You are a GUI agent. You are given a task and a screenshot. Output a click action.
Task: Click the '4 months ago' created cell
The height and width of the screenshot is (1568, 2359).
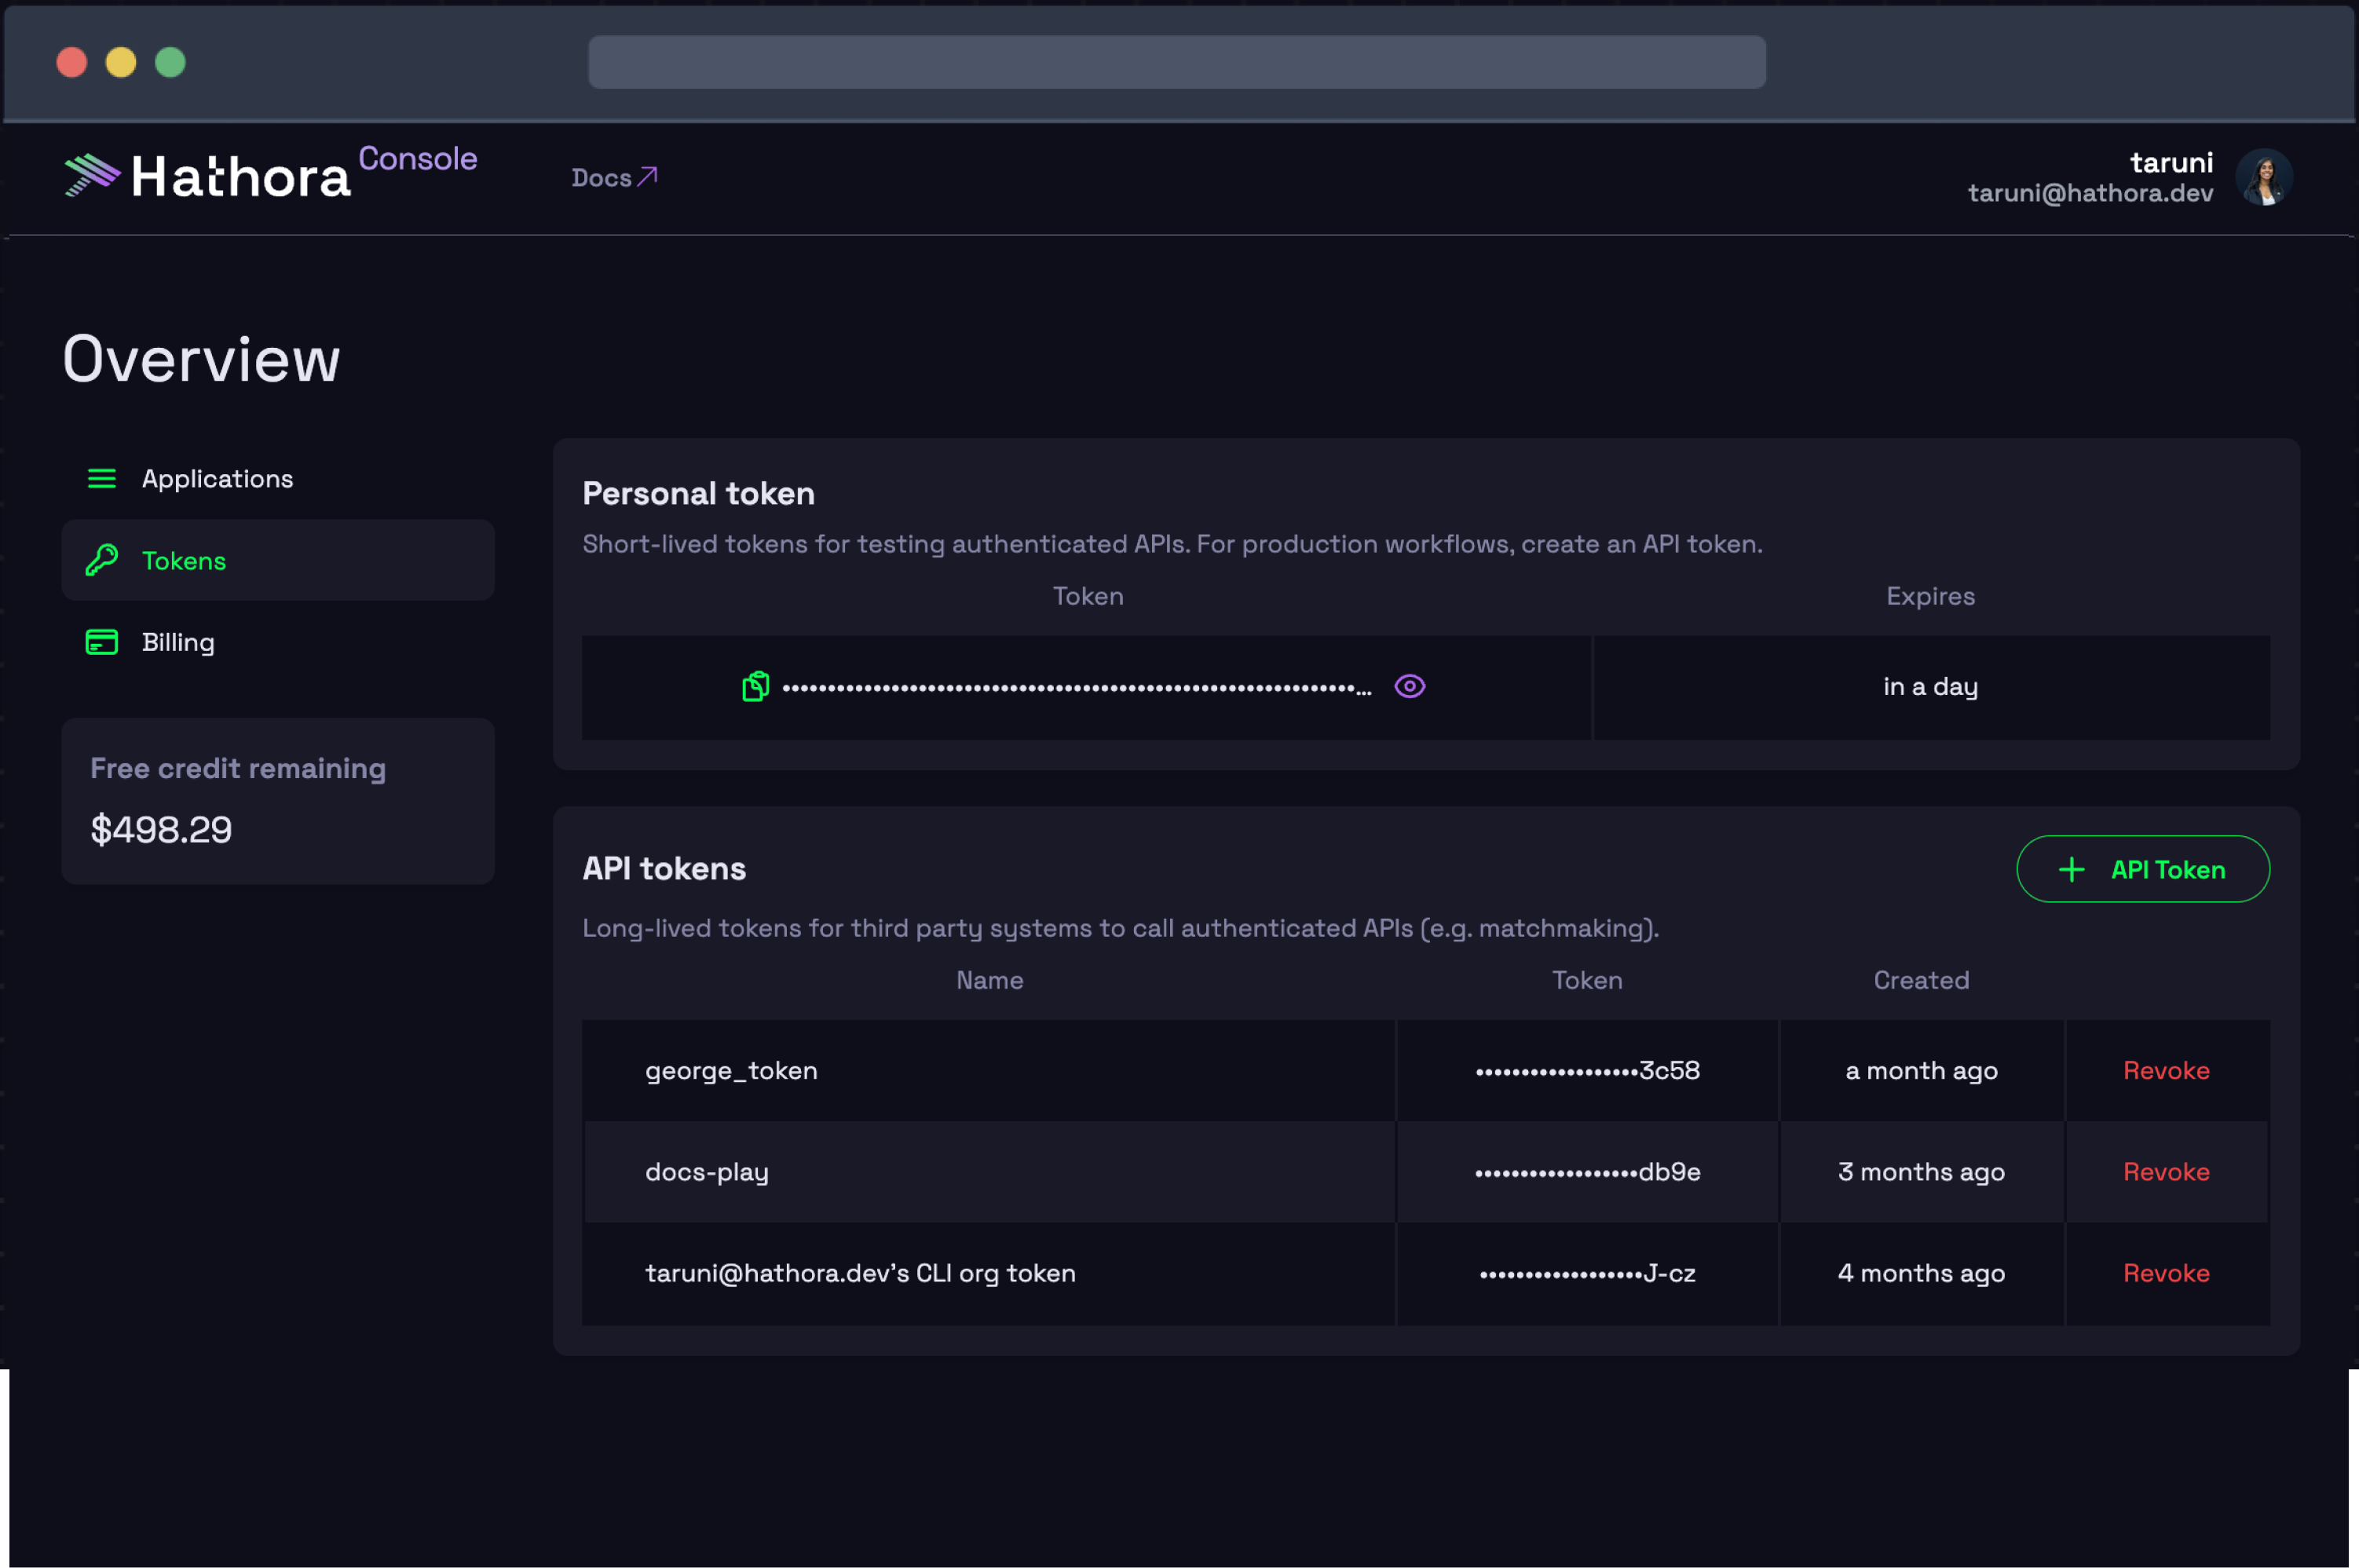tap(1921, 1273)
